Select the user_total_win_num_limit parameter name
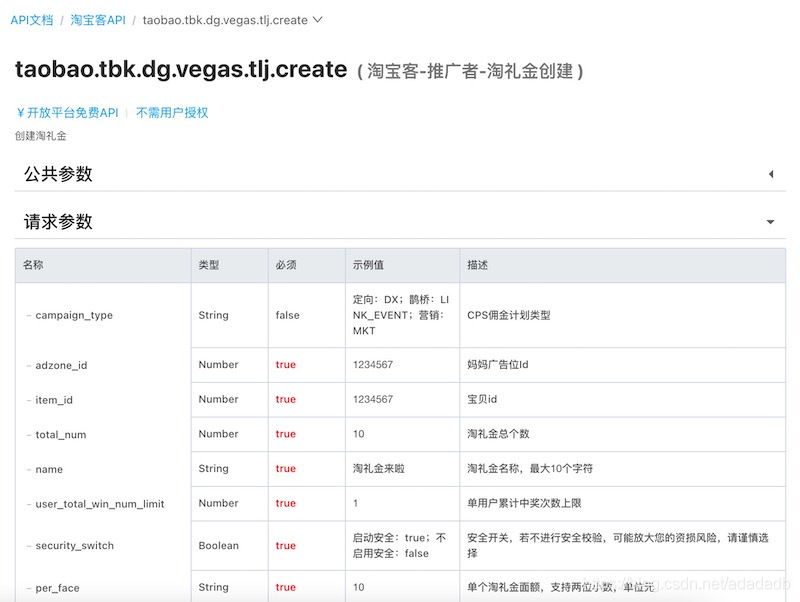This screenshot has height=602, width=800. (x=100, y=504)
